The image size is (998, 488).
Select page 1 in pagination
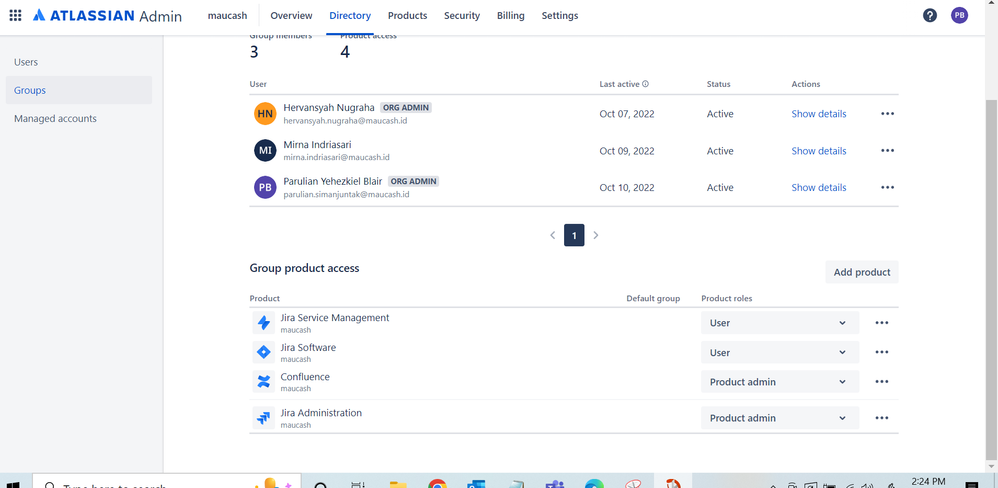[574, 235]
